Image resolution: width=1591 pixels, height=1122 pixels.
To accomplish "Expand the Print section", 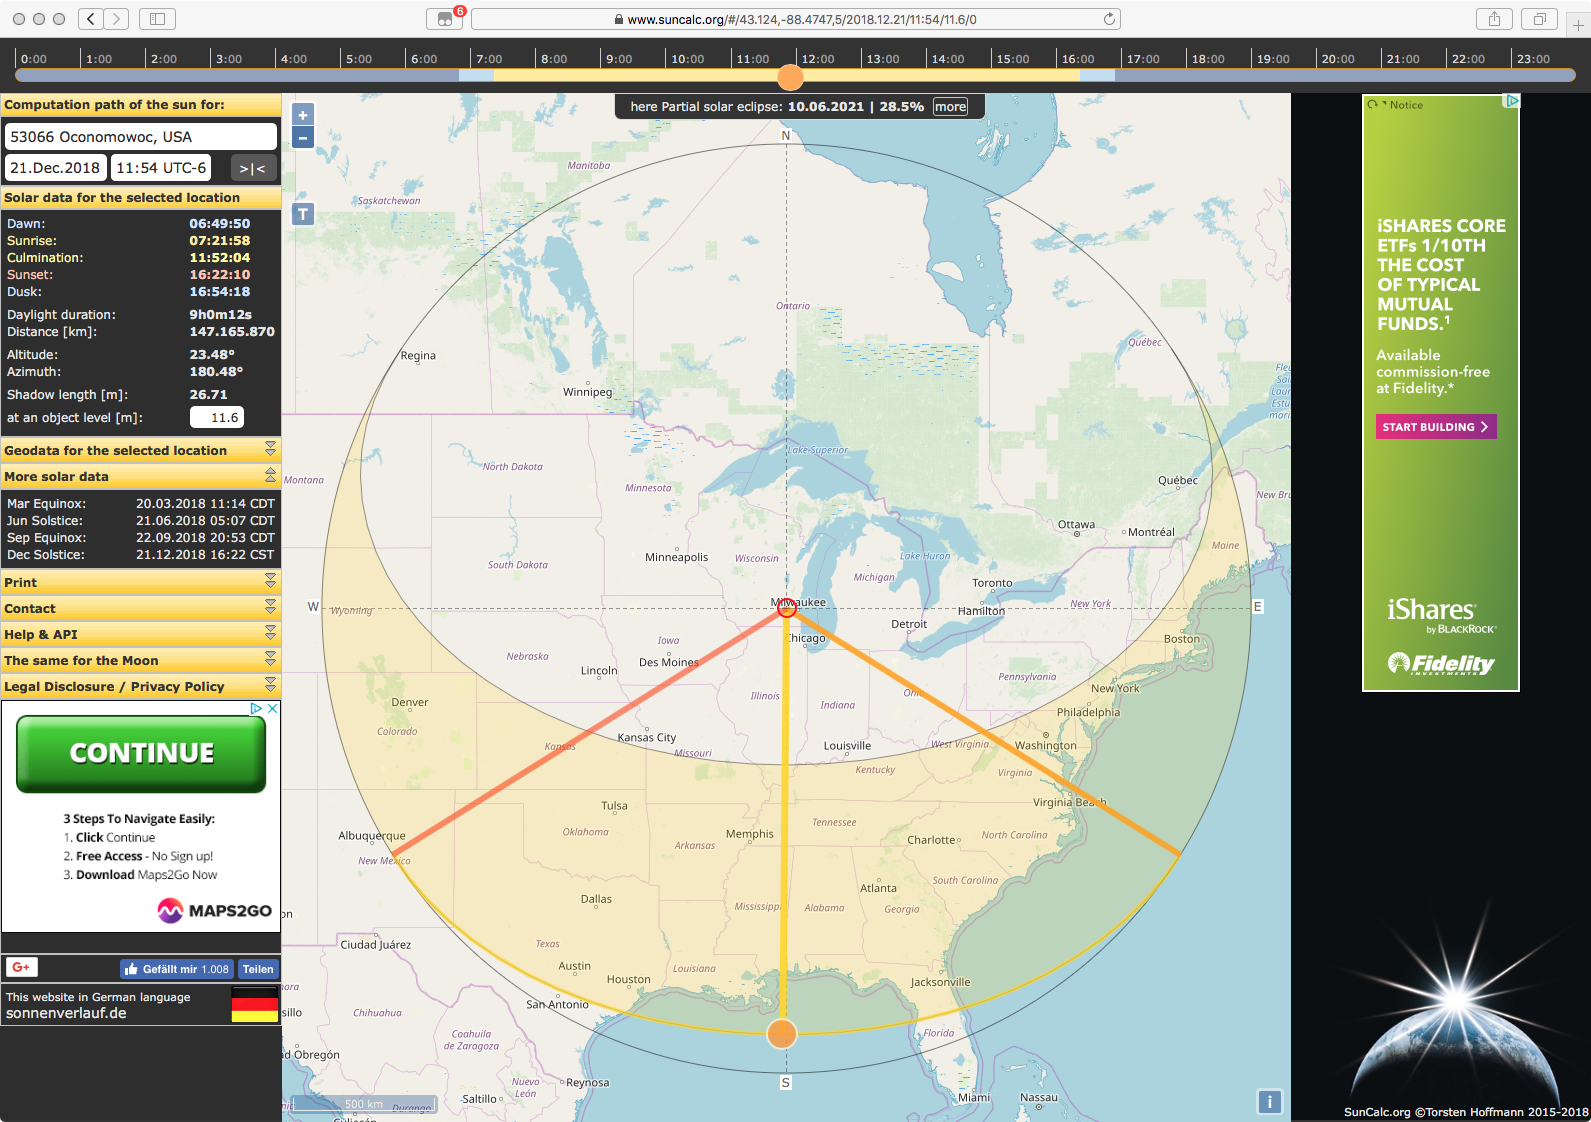I will coord(141,582).
